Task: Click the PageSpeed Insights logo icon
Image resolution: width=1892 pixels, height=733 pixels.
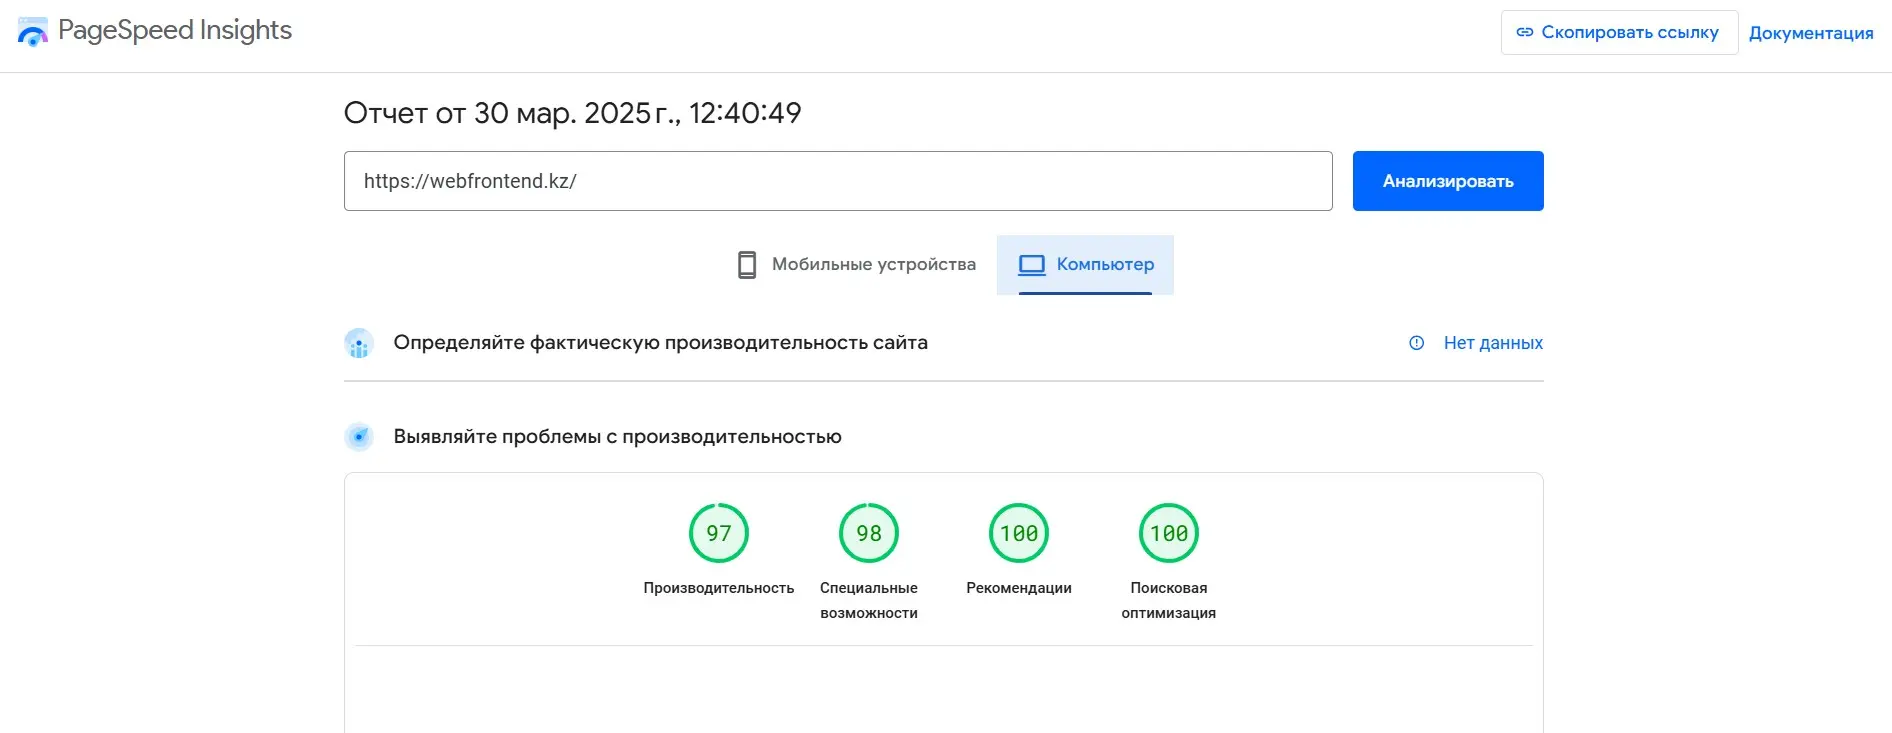Action: click(33, 32)
